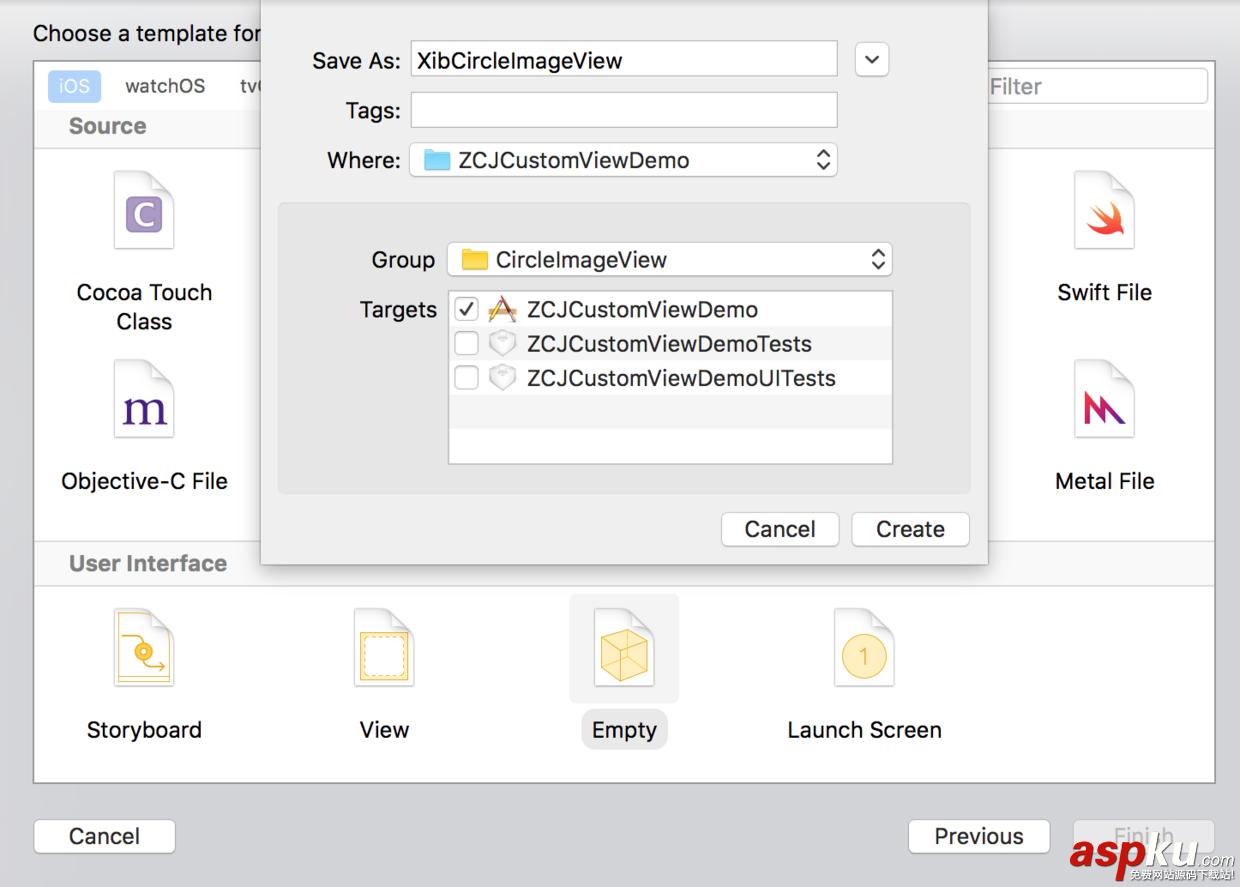Switch to the iOS platform tab
This screenshot has width=1240, height=887.
pyautogui.click(x=74, y=86)
